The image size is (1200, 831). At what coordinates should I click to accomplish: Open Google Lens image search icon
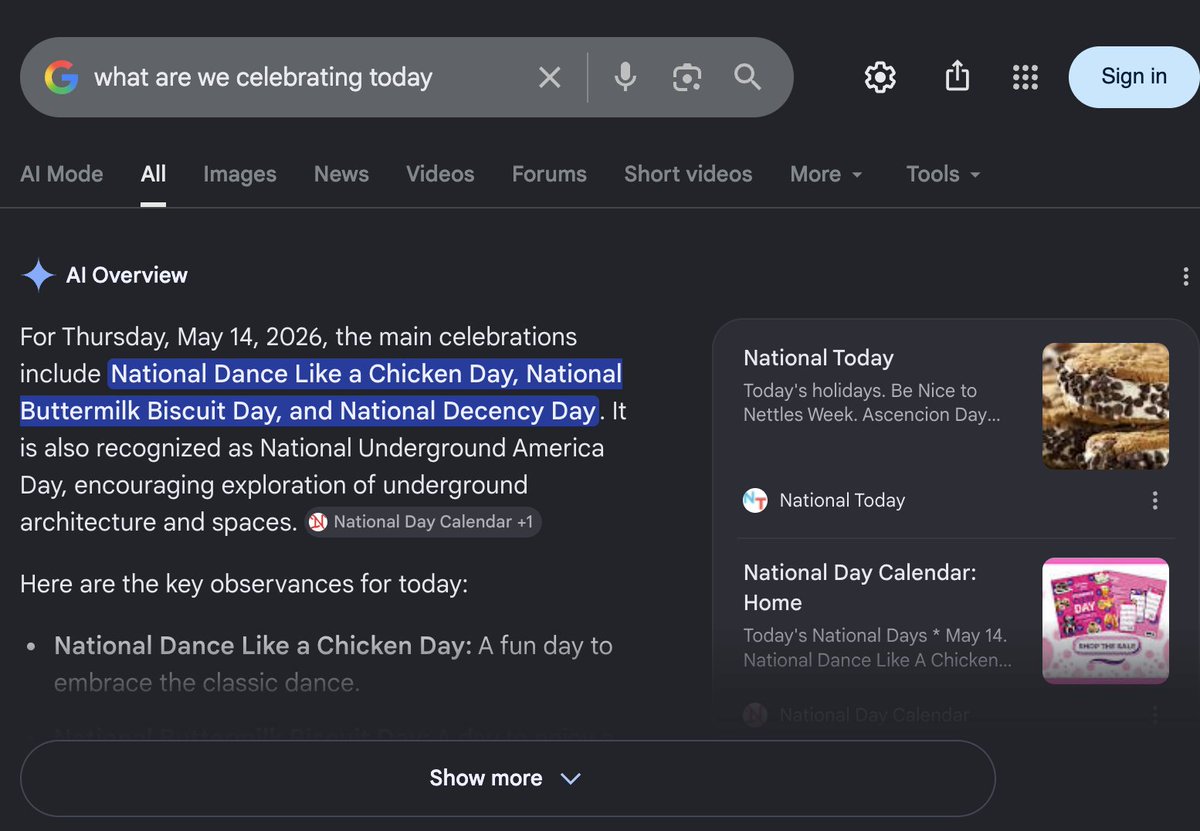pos(687,77)
